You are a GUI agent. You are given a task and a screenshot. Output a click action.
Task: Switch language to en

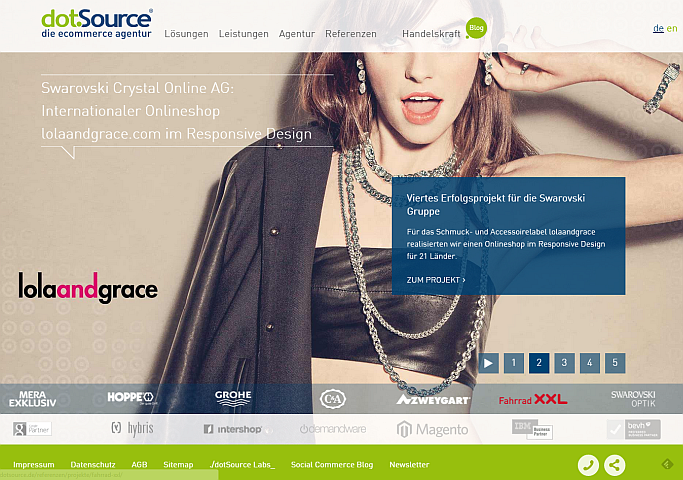click(672, 28)
